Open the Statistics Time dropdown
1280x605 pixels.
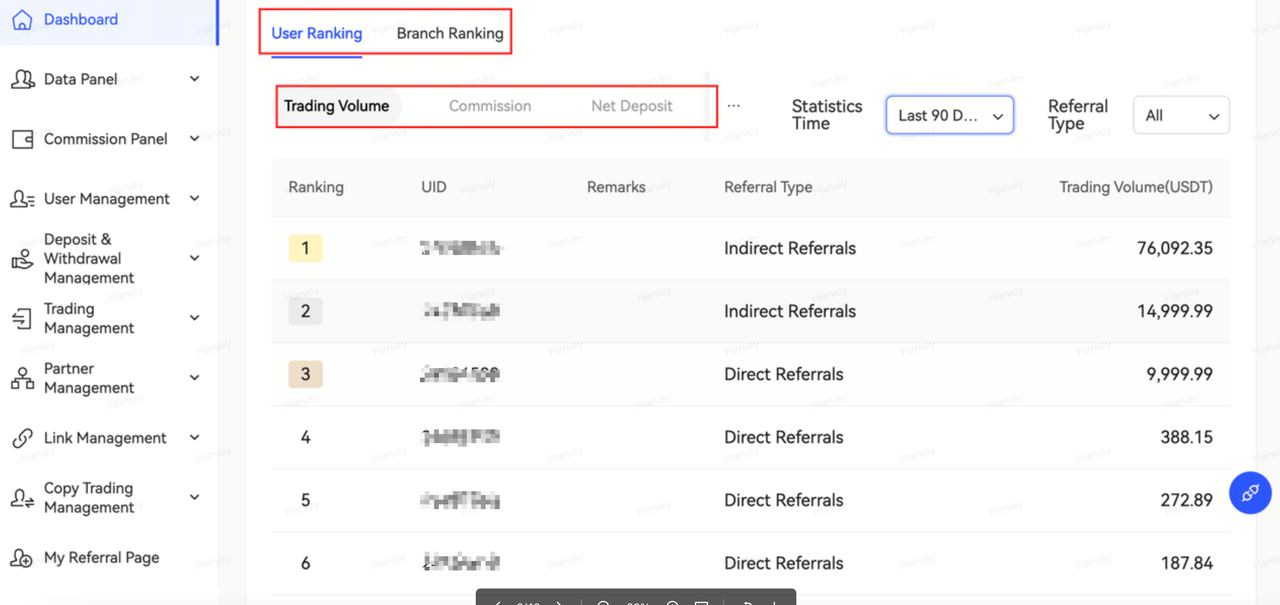coord(949,115)
